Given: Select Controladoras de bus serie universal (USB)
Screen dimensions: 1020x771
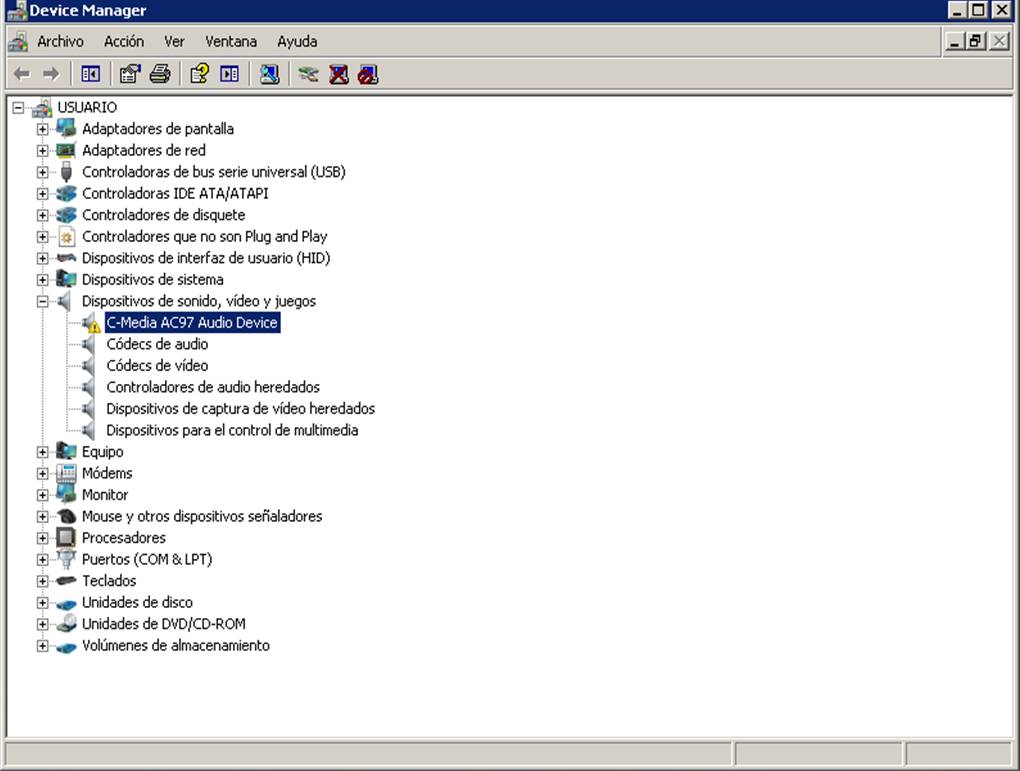Looking at the screenshot, I should (213, 172).
